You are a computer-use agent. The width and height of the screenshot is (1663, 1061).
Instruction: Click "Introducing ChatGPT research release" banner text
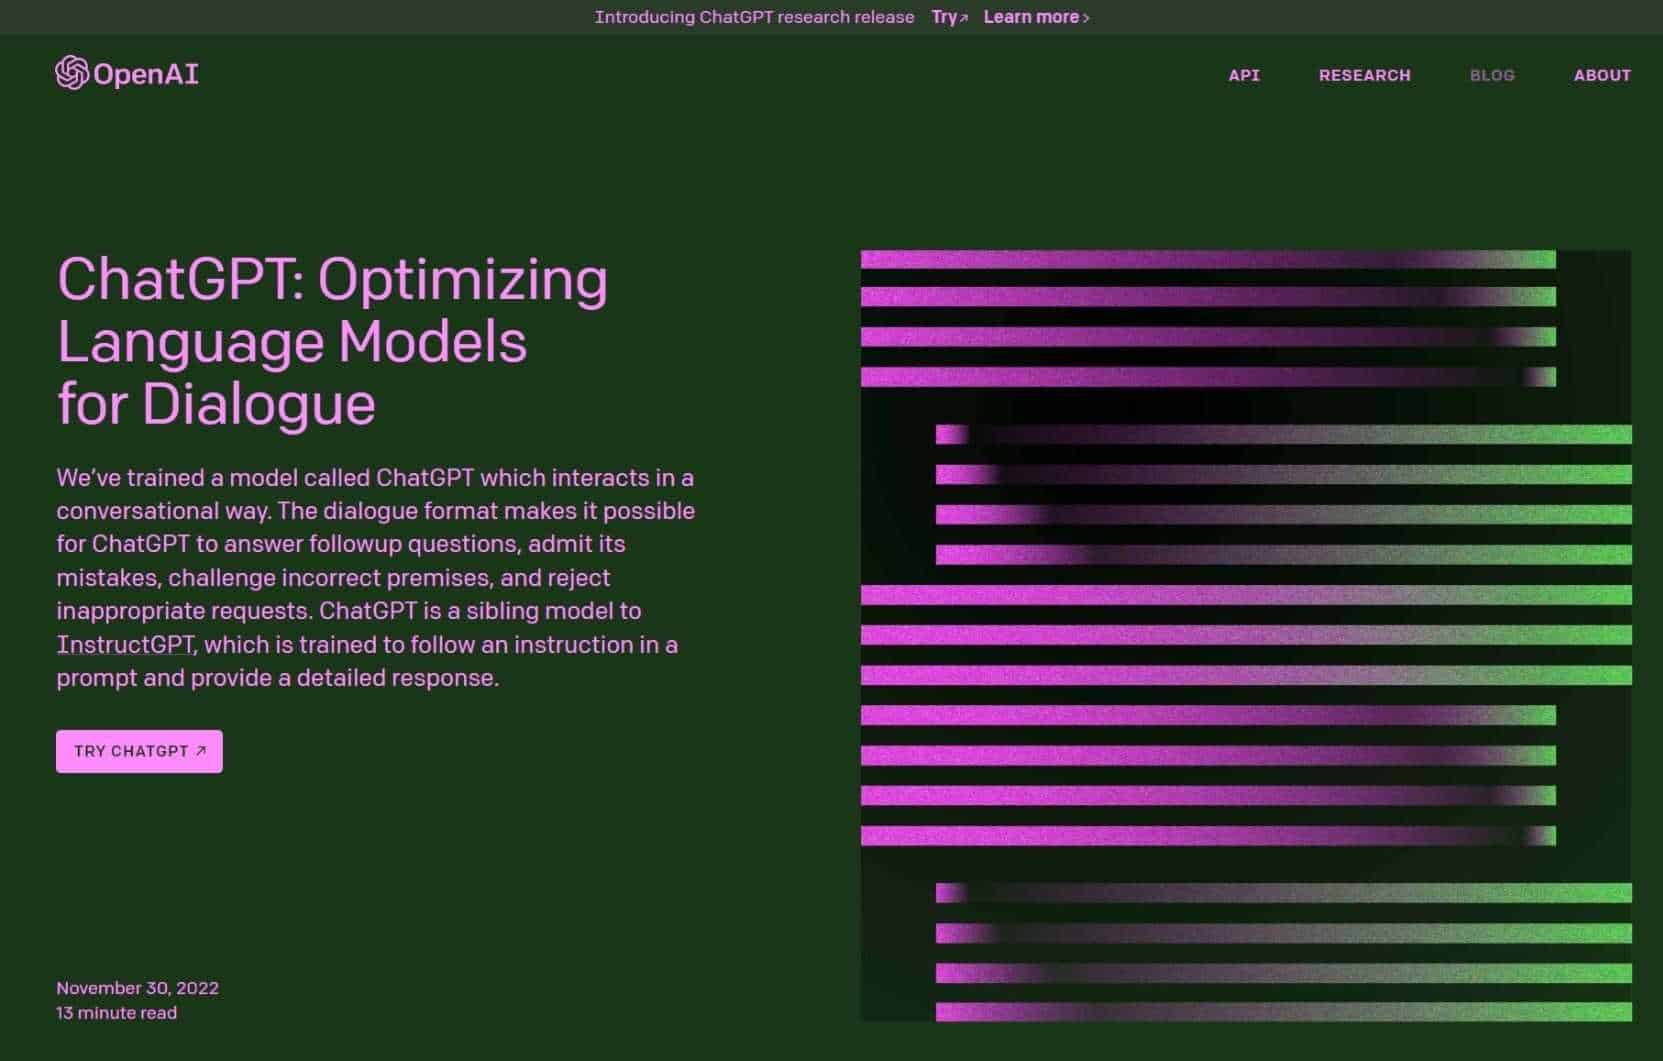(x=754, y=17)
